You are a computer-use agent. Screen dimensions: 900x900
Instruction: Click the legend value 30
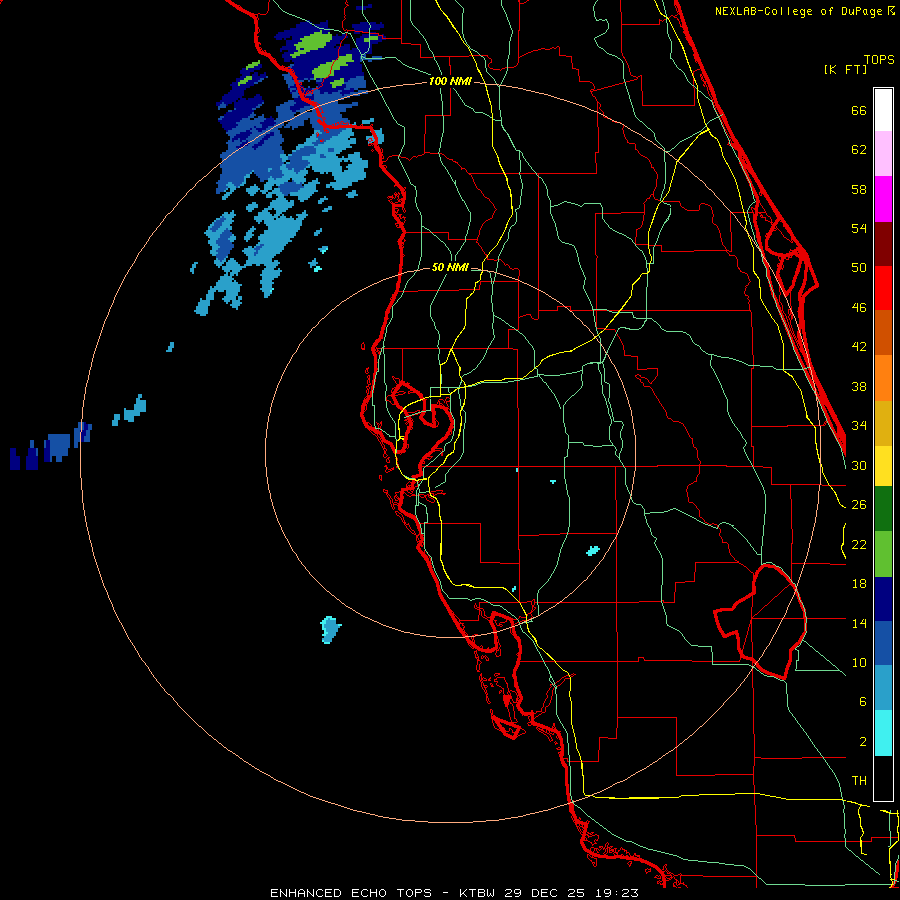859,465
